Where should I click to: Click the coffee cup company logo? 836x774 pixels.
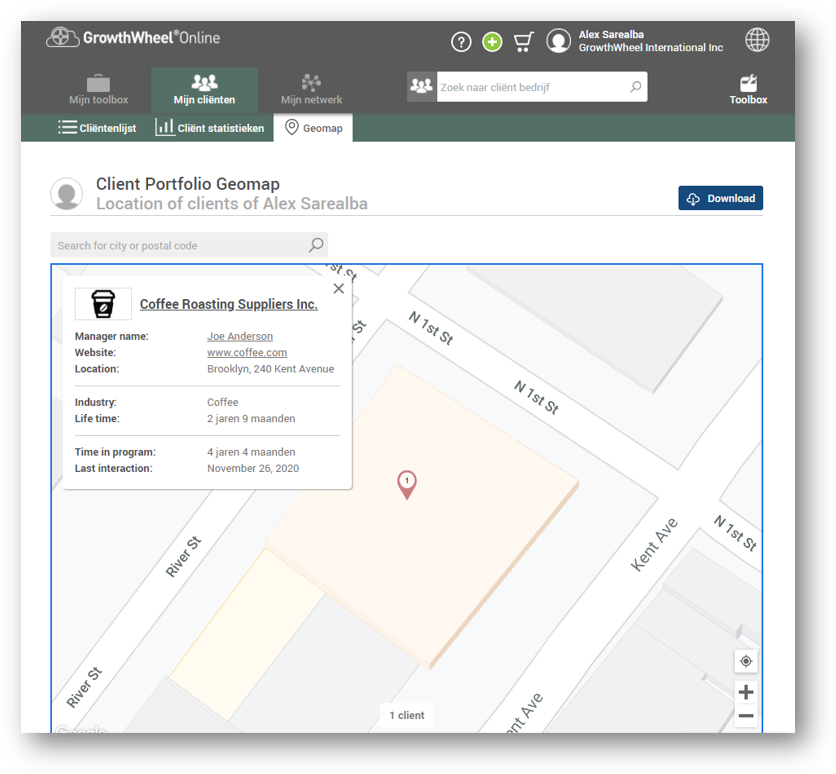coord(103,304)
